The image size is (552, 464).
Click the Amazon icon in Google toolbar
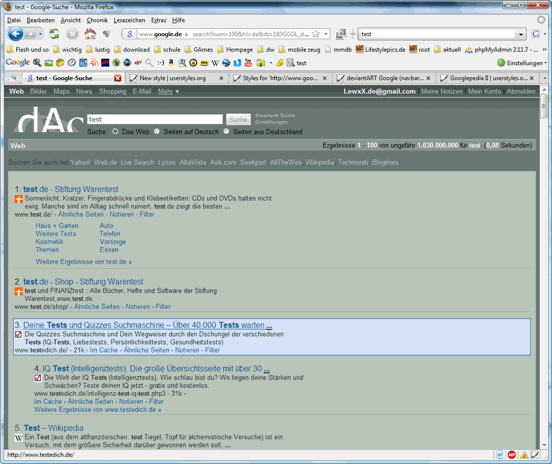(171, 63)
